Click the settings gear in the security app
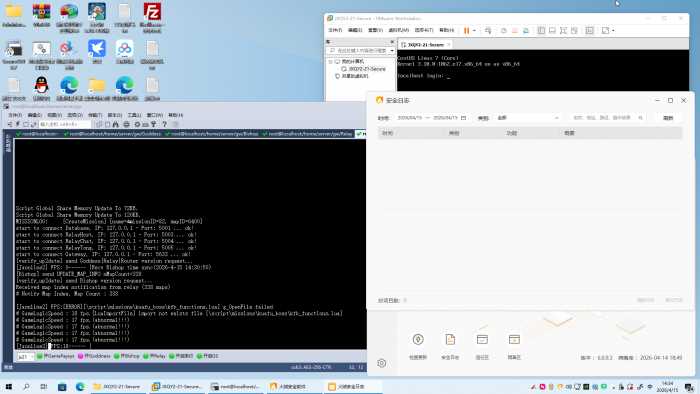Image resolution: width=700 pixels, height=394 pixels. tap(381, 363)
